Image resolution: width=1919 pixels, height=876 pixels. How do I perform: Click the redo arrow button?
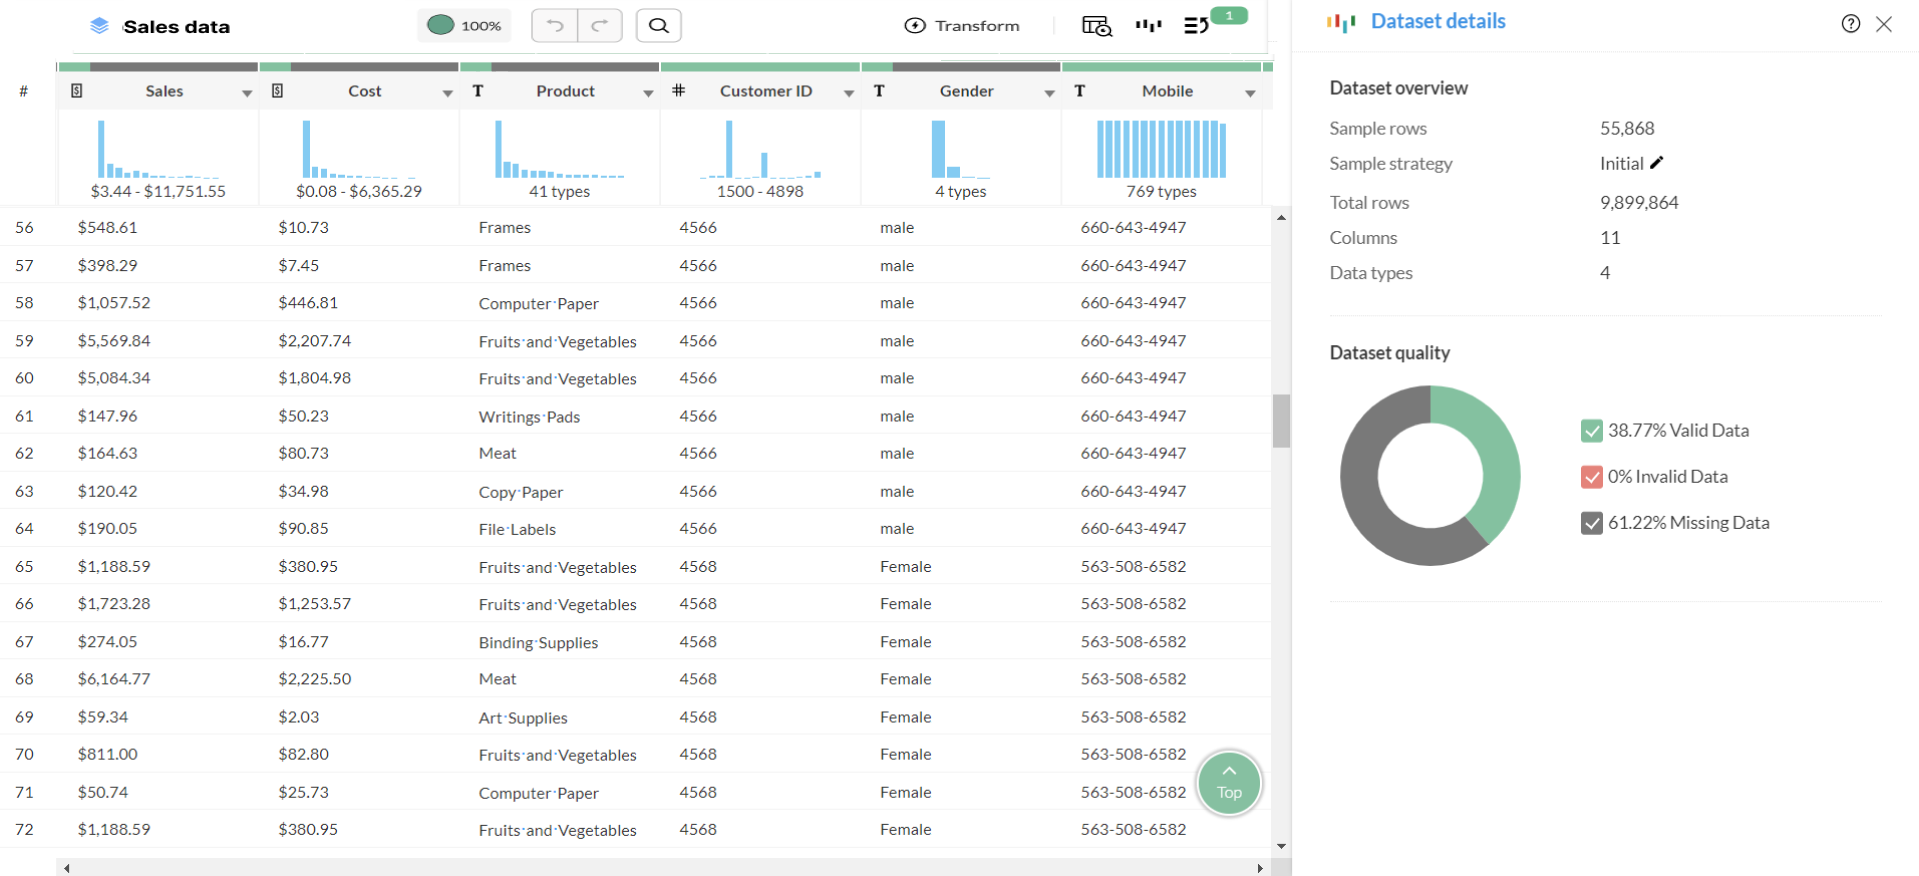600,26
